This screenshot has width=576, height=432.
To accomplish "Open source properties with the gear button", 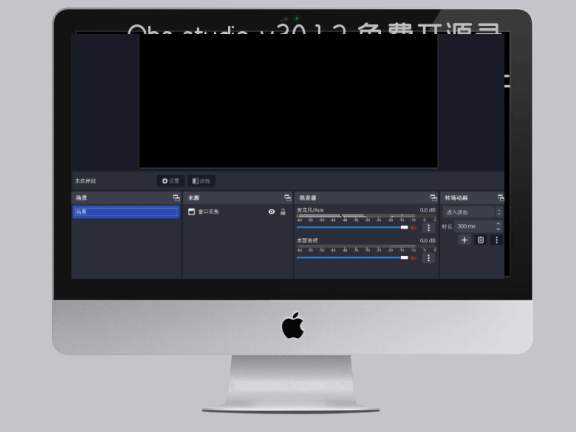I will [171, 181].
